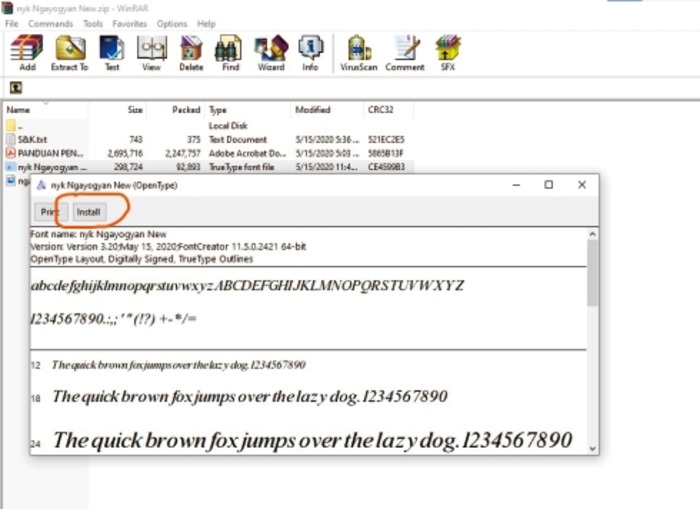Sort list by Size column header
The width and height of the screenshot is (700, 509).
coord(117,110)
